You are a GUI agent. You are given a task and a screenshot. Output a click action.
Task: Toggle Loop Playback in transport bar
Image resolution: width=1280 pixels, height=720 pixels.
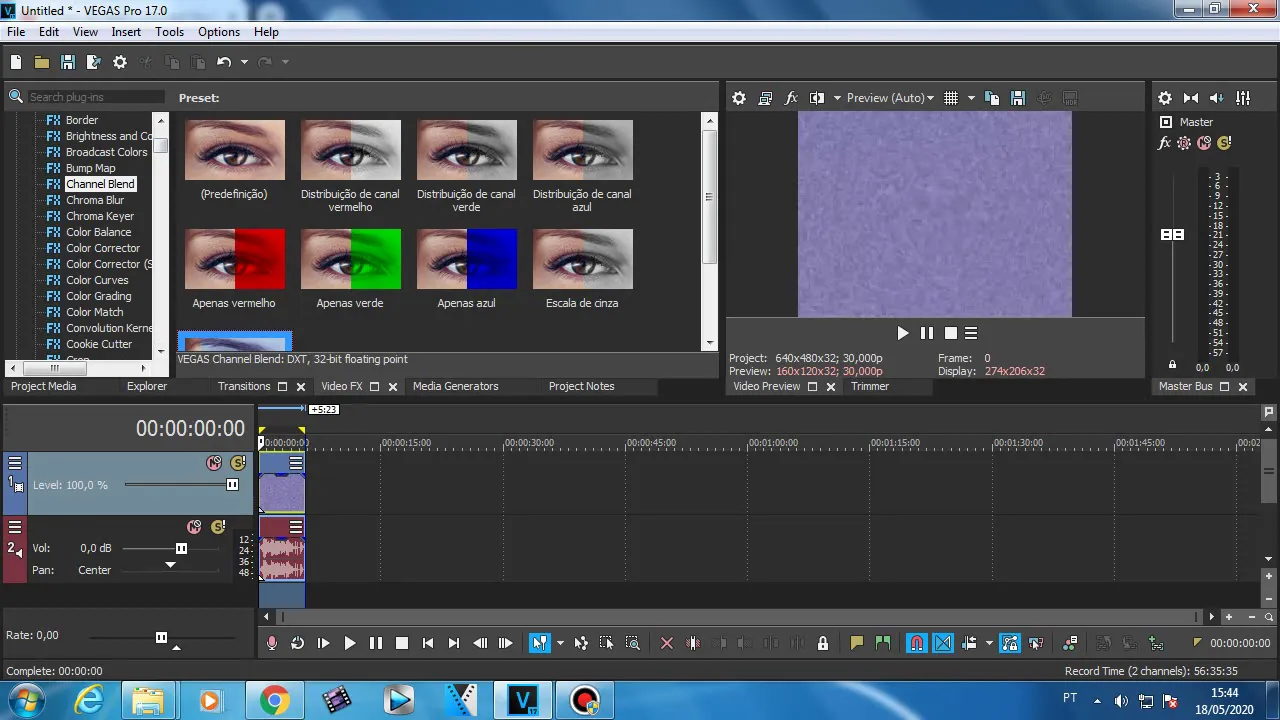297,643
